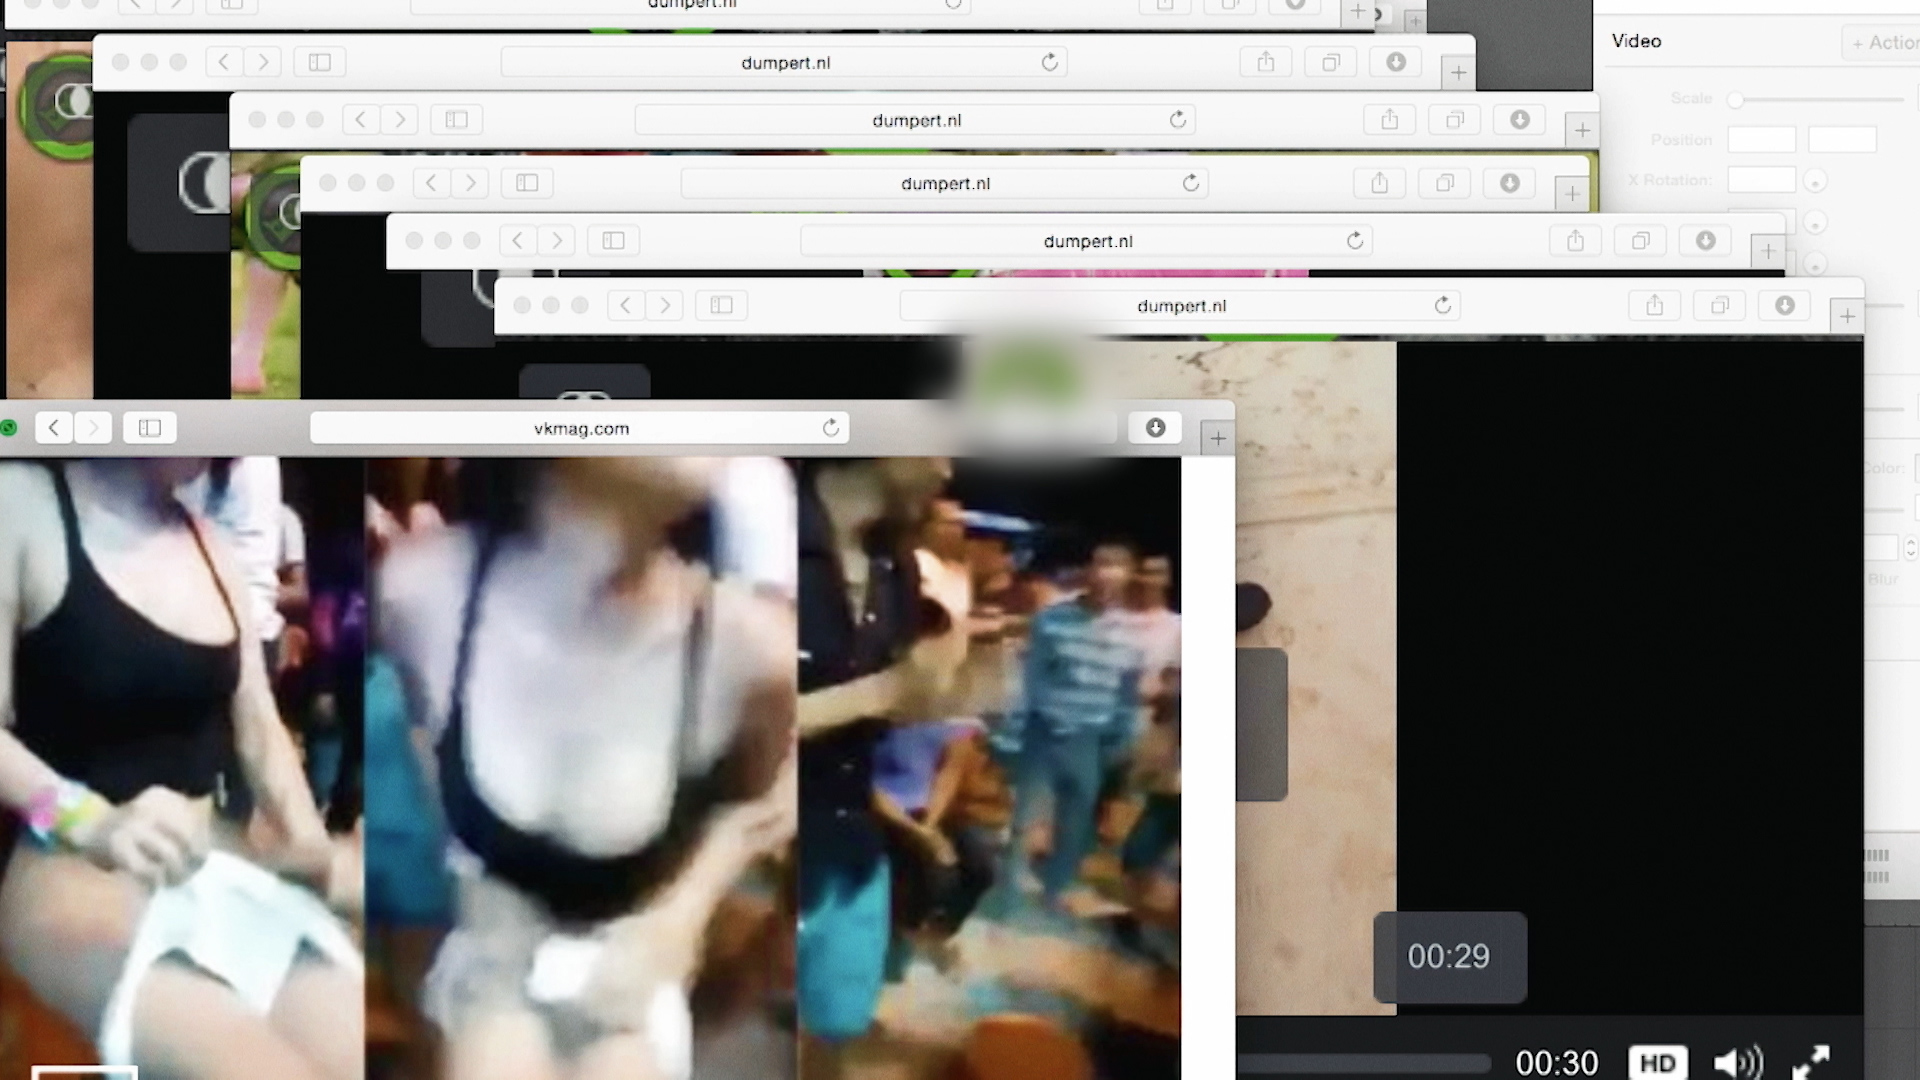Go back in second-from-front dumpert.nl window
Image resolution: width=1920 pixels, height=1080 pixels.
tap(518, 240)
